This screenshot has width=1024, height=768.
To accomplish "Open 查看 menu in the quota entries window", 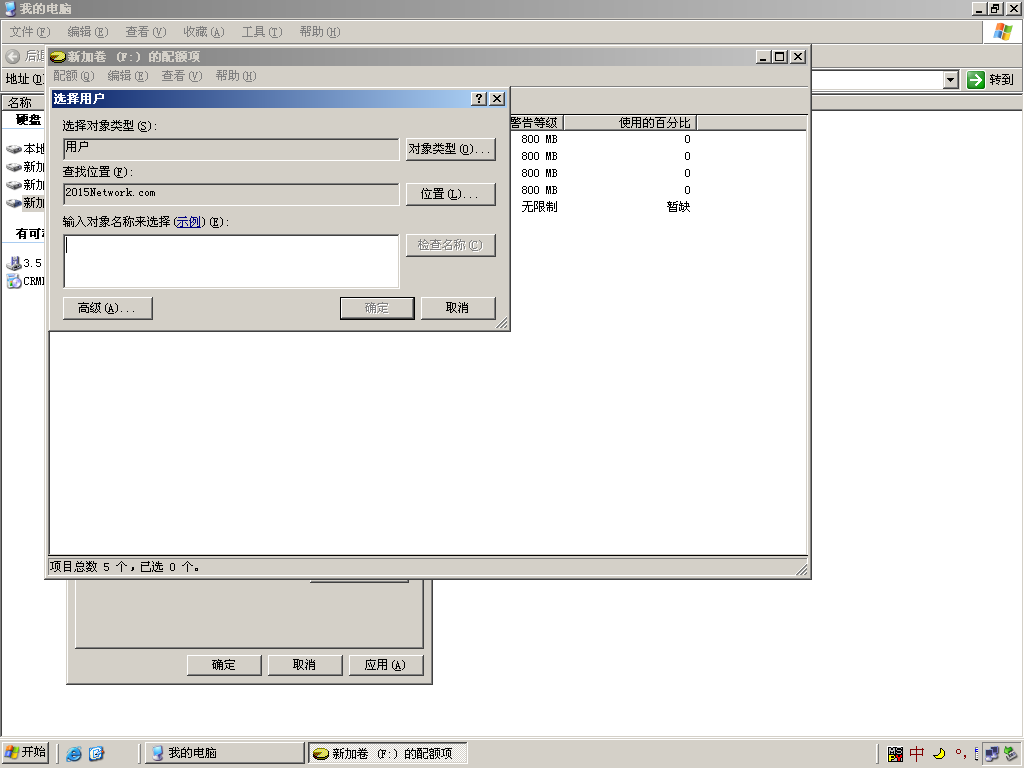I will pyautogui.click(x=182, y=76).
